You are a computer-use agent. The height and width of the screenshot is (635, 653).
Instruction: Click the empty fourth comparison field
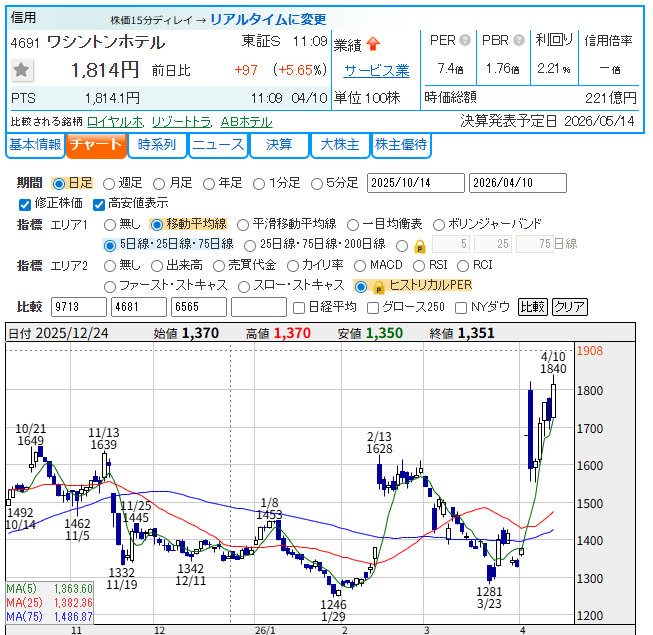pos(259,307)
